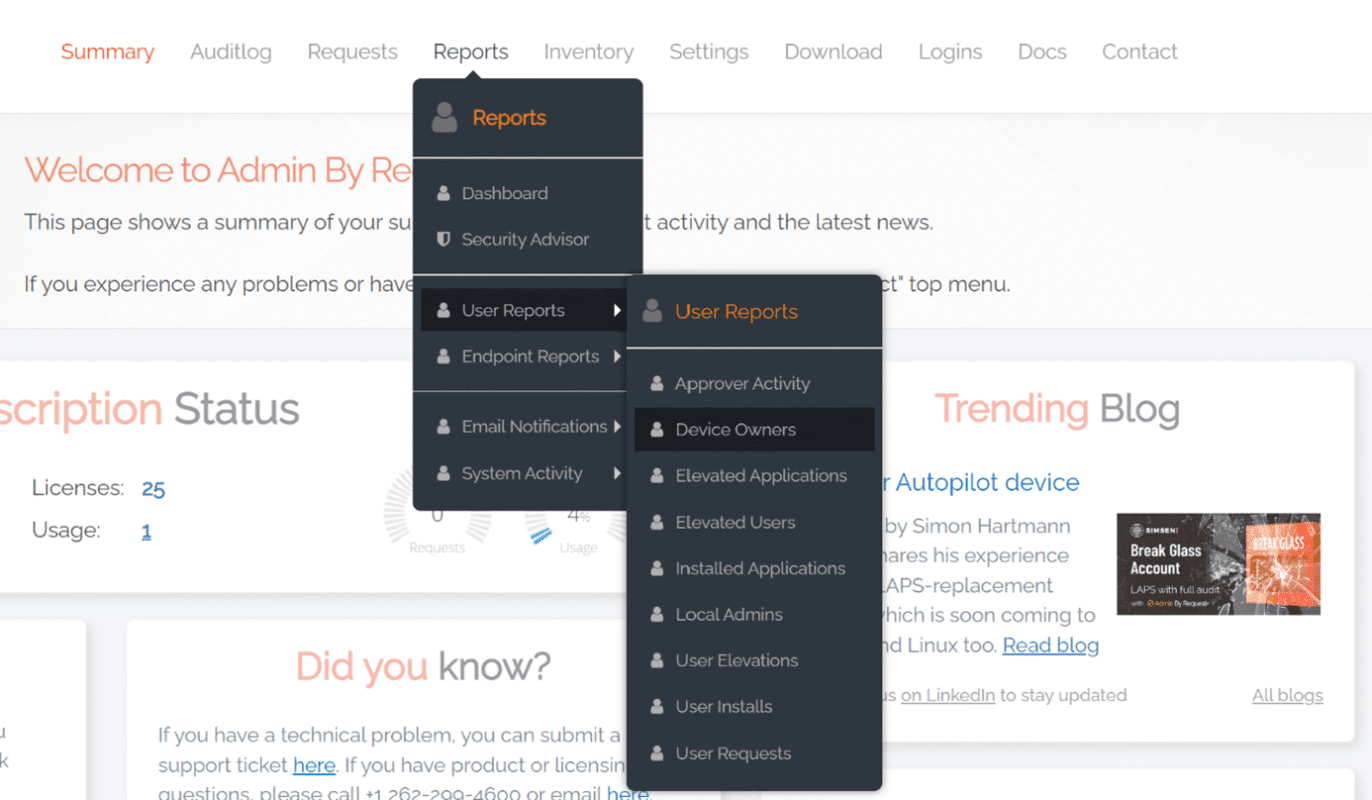Image resolution: width=1372 pixels, height=800 pixels.
Task: Open the Break Glass Account blog thumbnail
Action: pos(1218,564)
